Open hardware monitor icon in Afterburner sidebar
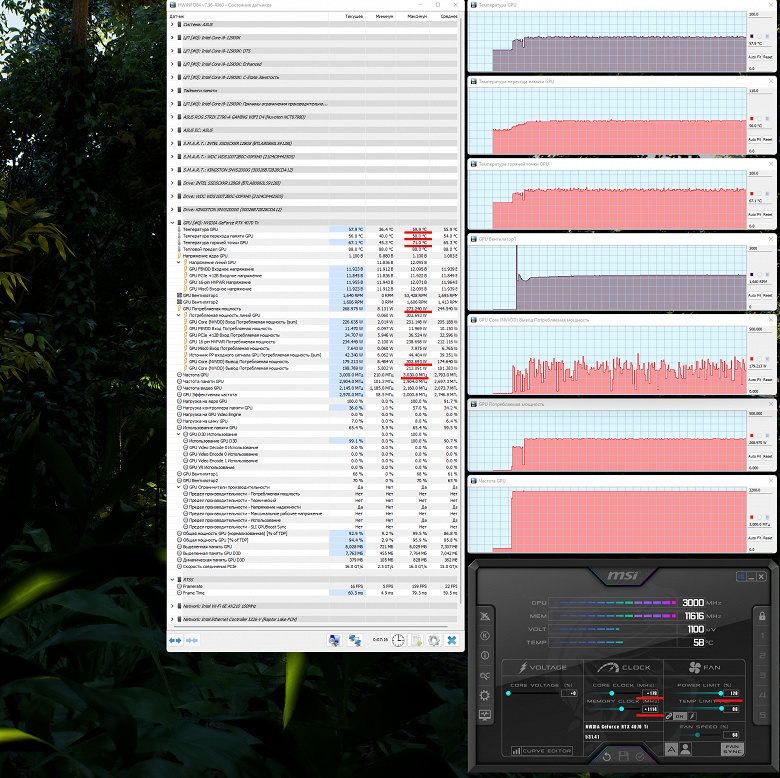780x778 pixels. [x=485, y=715]
